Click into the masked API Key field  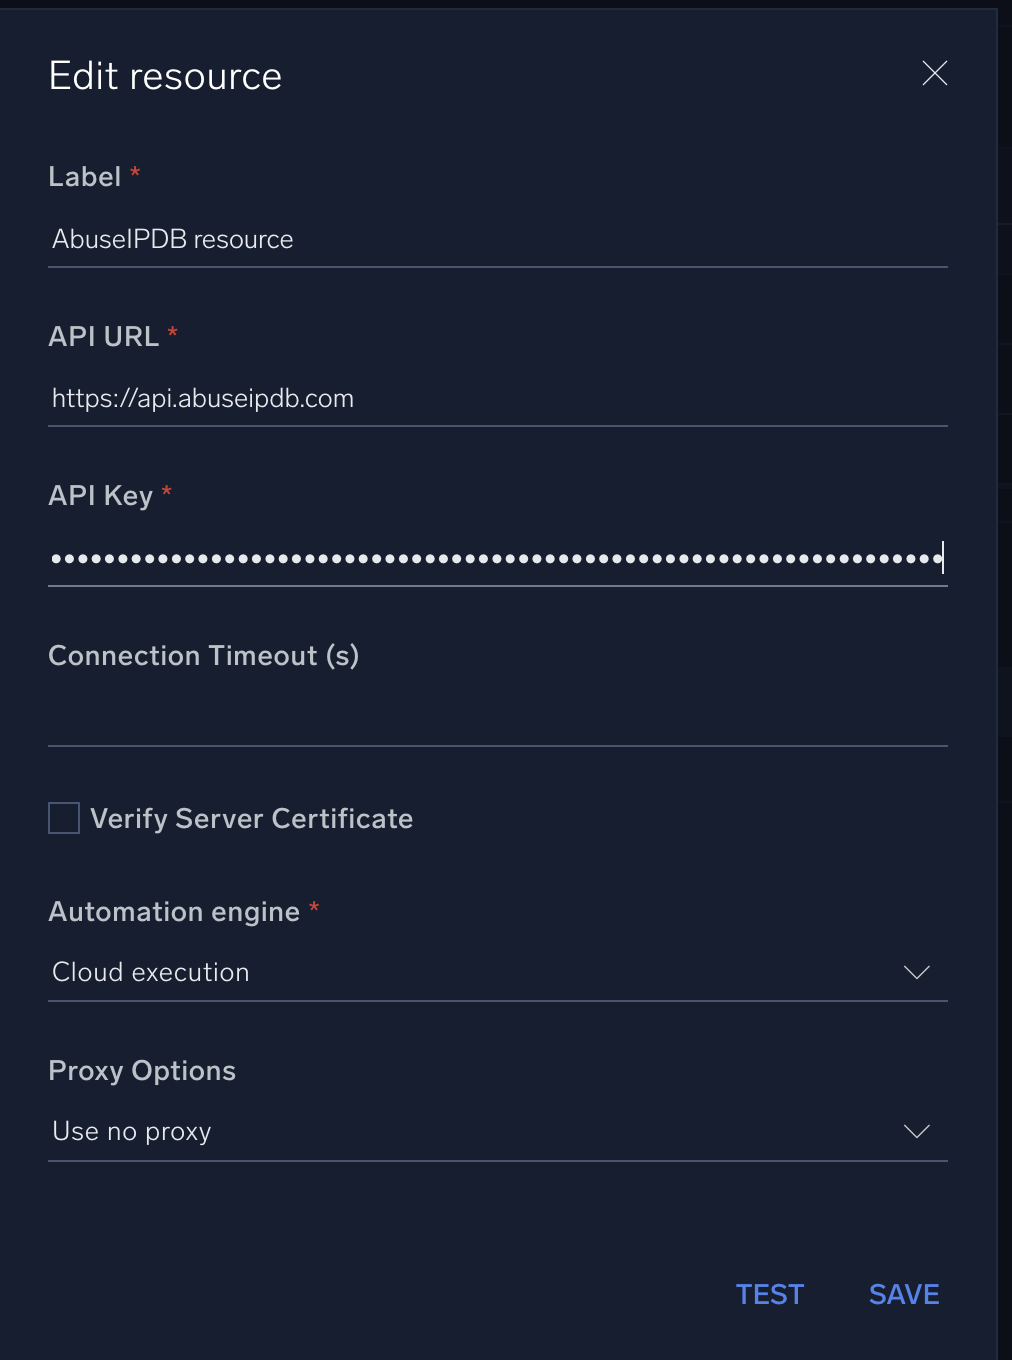(497, 558)
